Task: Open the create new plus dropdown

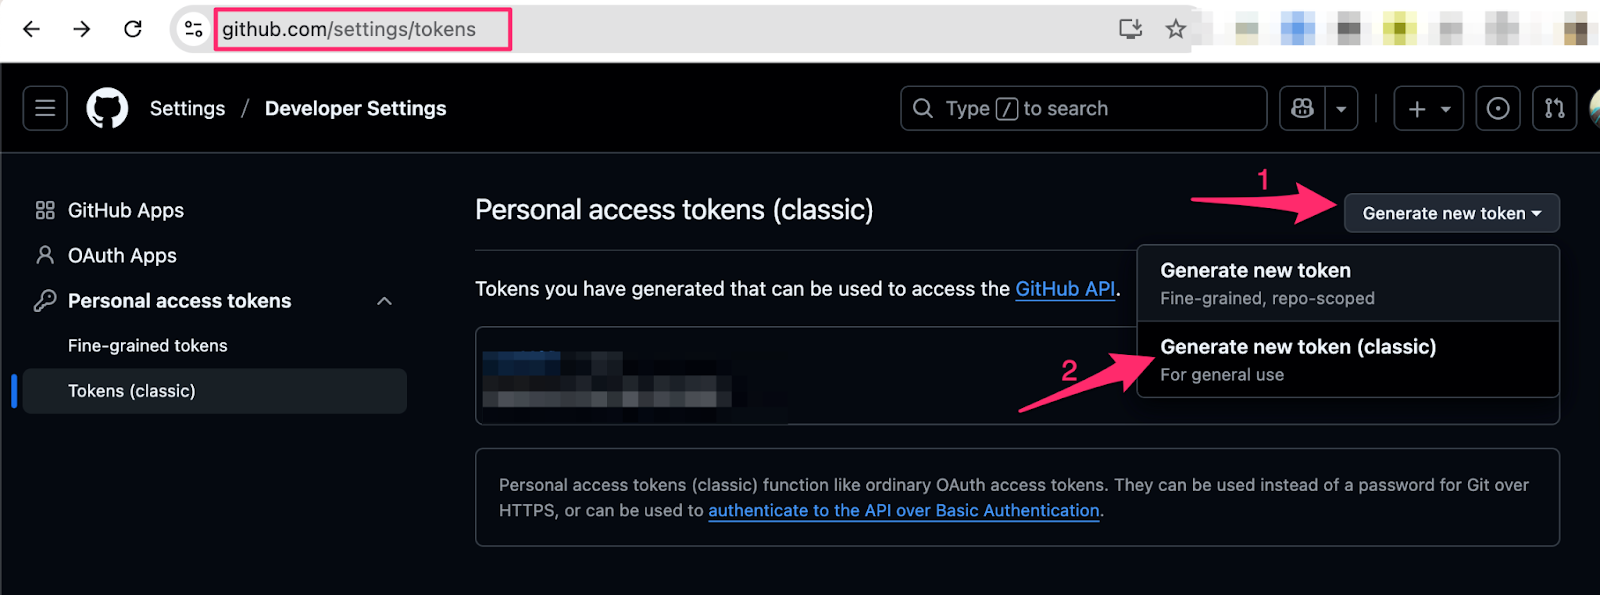Action: (x=1428, y=108)
